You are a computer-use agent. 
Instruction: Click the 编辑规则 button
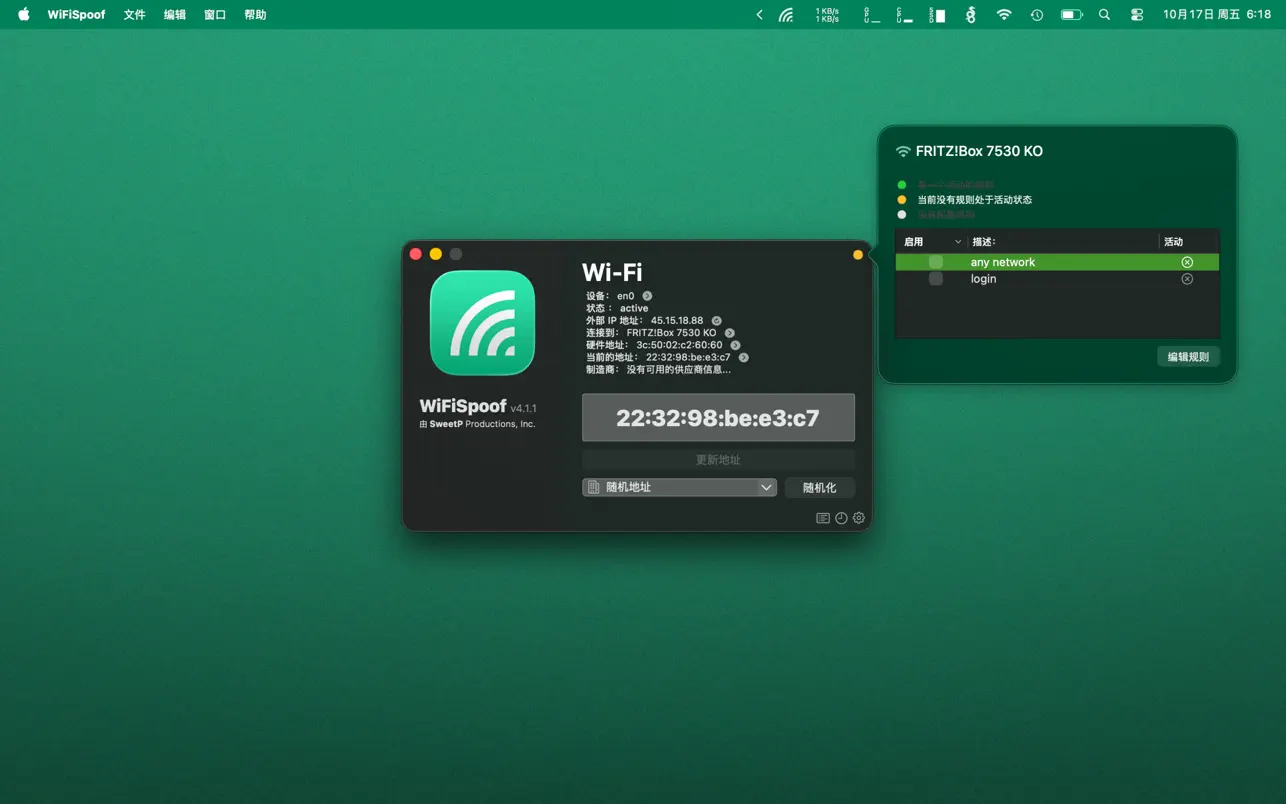tap(1188, 356)
